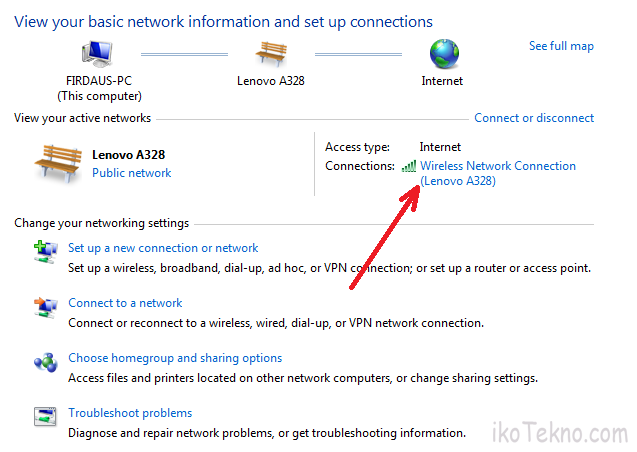Click the FIRDAUS-PC (This computer) label
Viewport: 637px width, 452px height.
pyautogui.click(x=99, y=88)
